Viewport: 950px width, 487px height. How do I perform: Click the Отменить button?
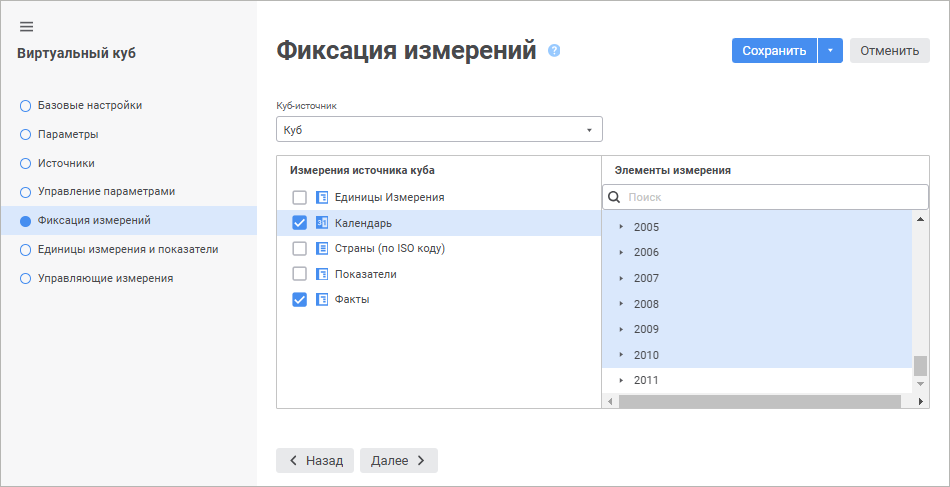(889, 51)
